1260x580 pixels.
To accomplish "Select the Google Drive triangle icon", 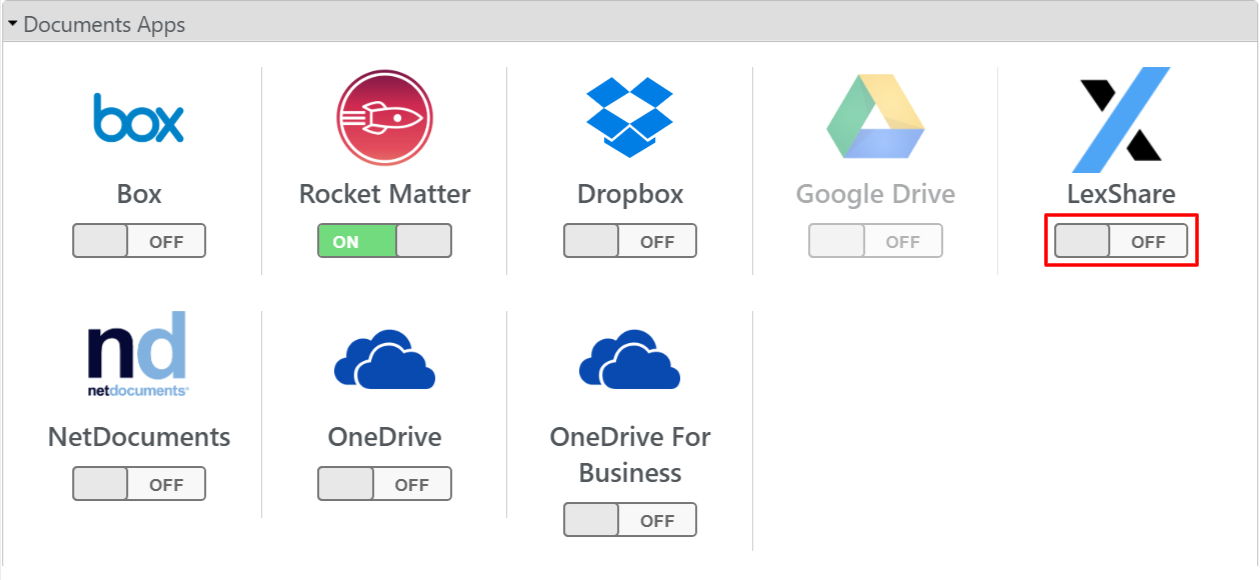I will click(x=876, y=116).
